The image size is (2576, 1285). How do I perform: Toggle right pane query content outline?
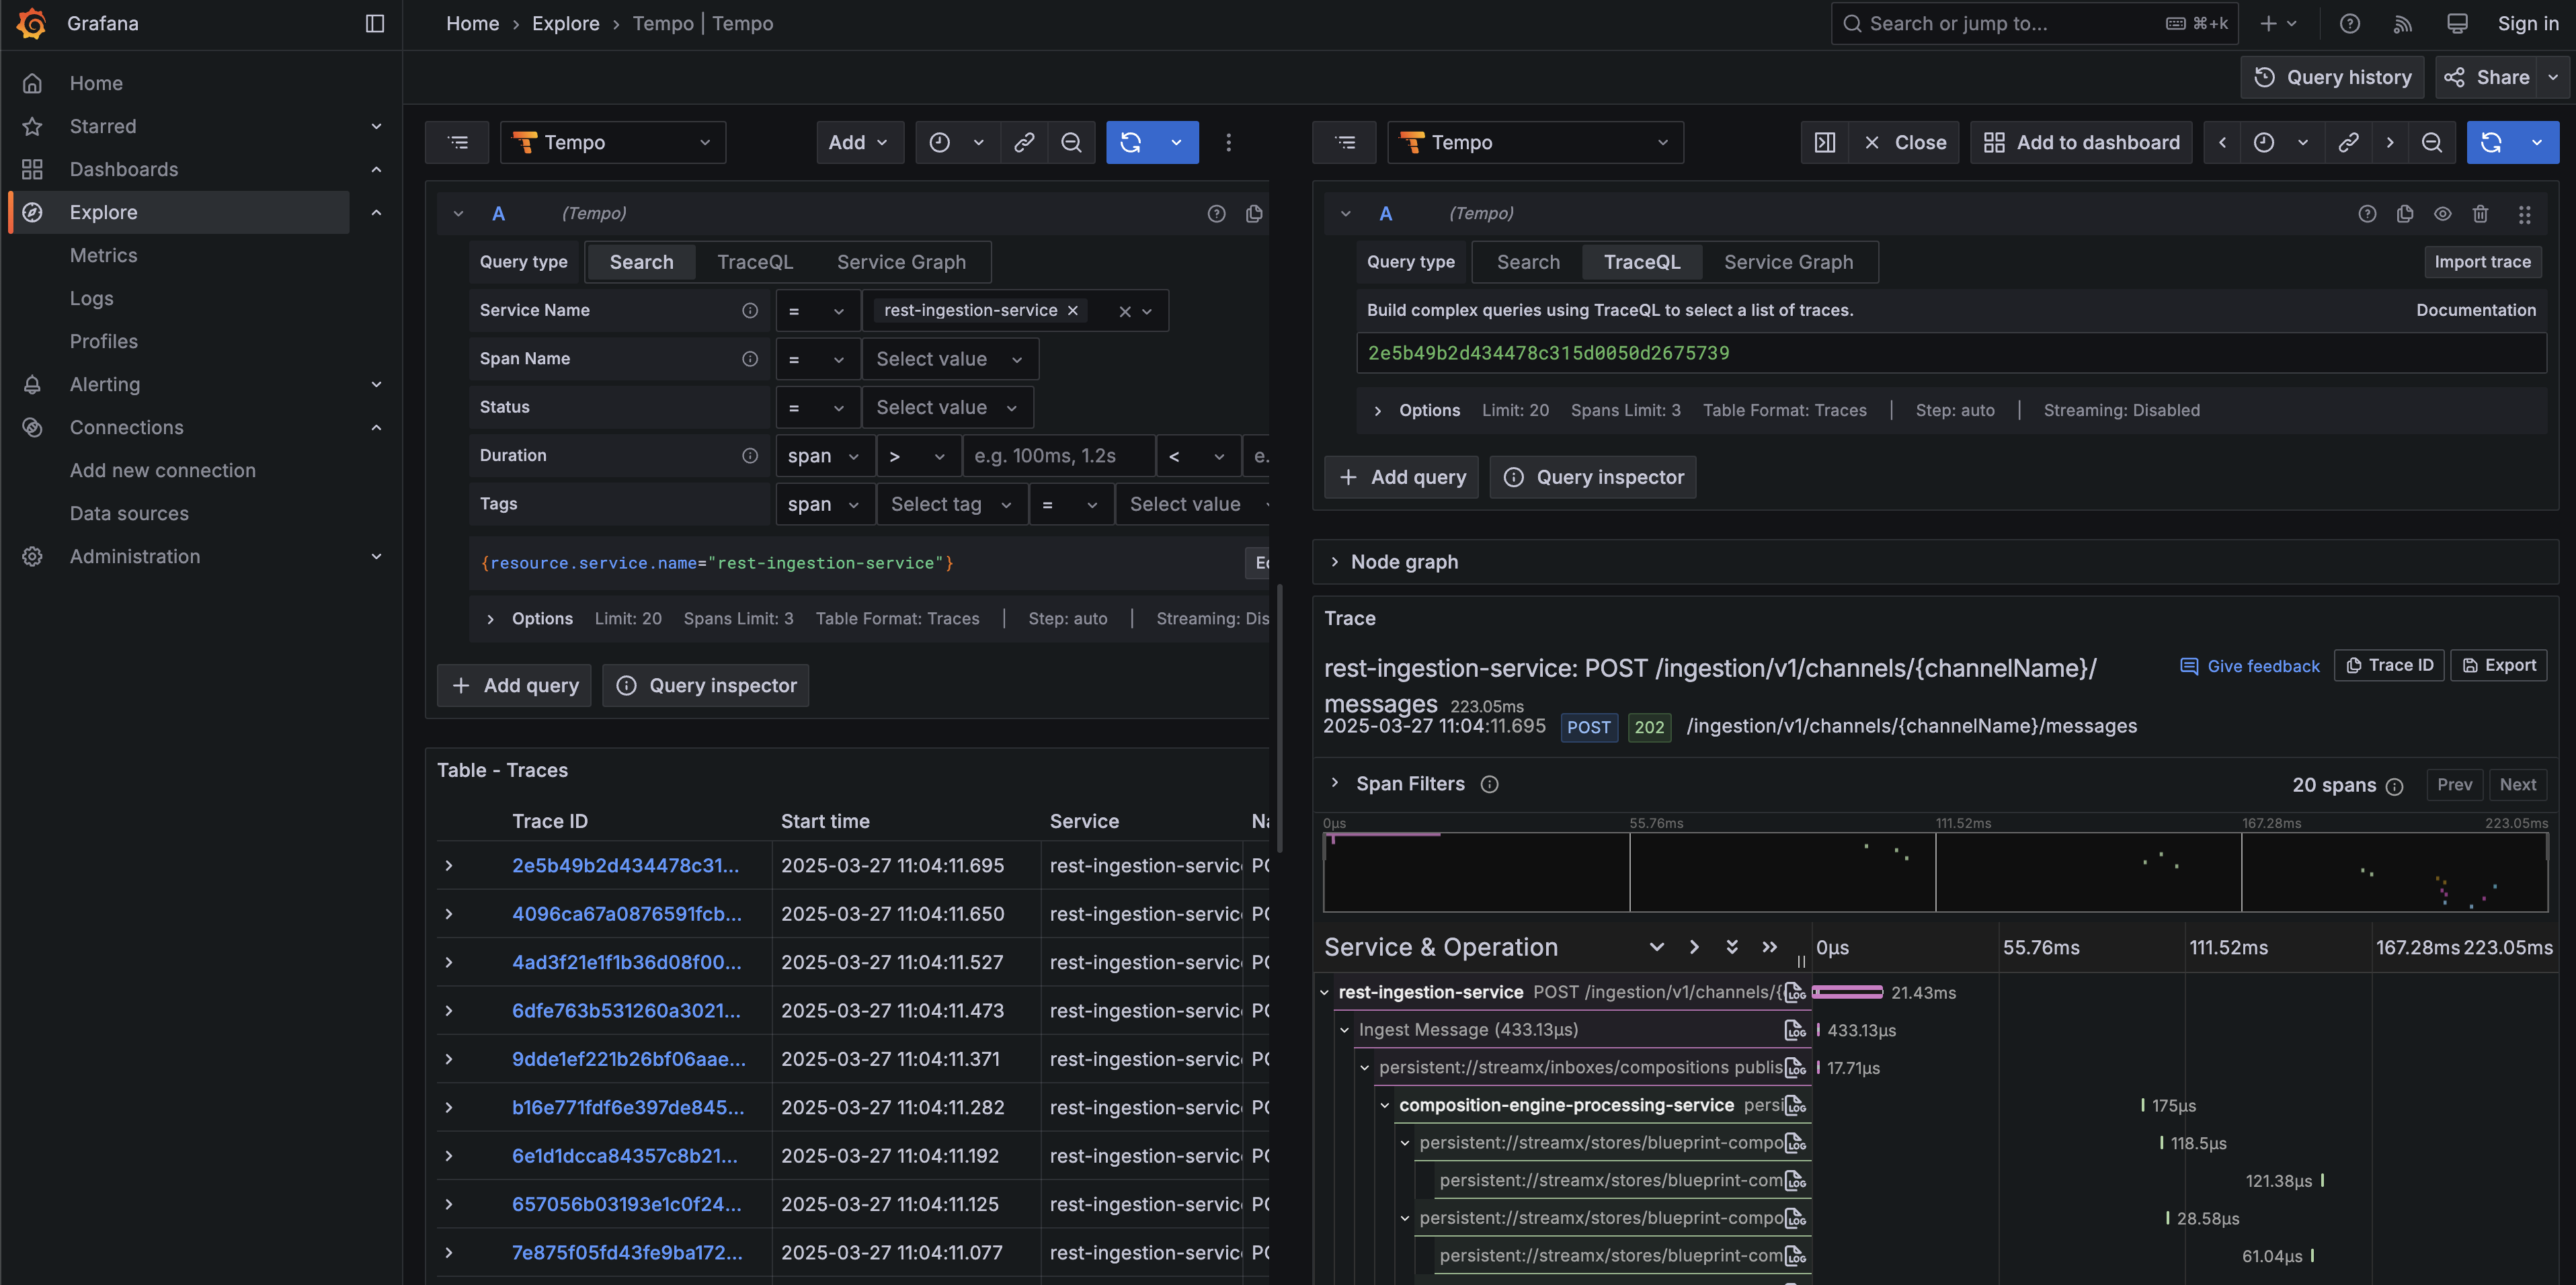(x=1345, y=143)
